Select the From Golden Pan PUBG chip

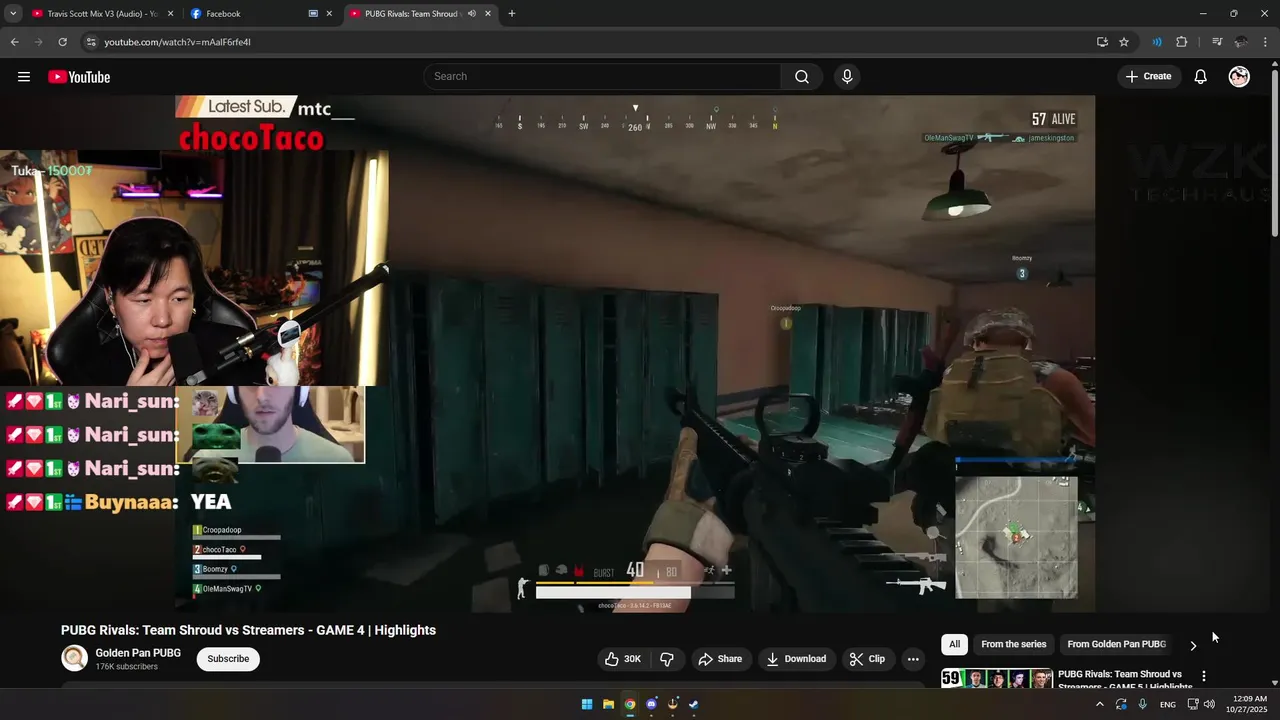point(1116,645)
